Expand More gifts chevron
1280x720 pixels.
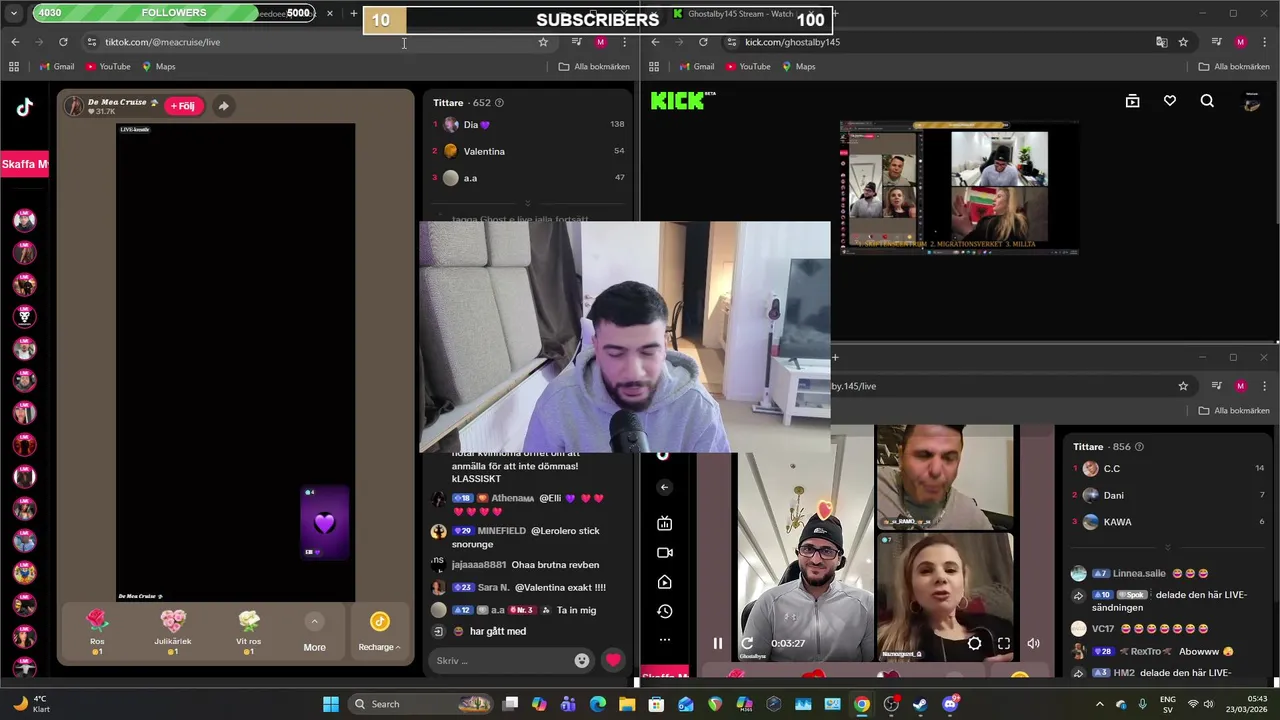coord(314,622)
